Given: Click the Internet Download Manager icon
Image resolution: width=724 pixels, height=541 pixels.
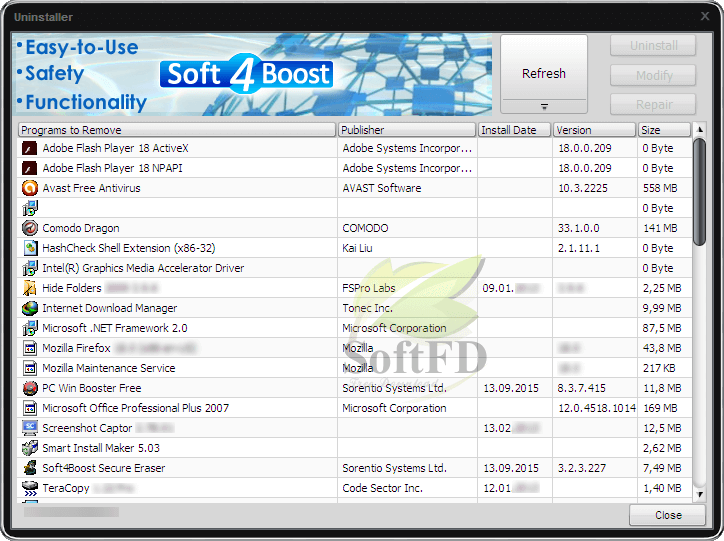Looking at the screenshot, I should click(30, 308).
